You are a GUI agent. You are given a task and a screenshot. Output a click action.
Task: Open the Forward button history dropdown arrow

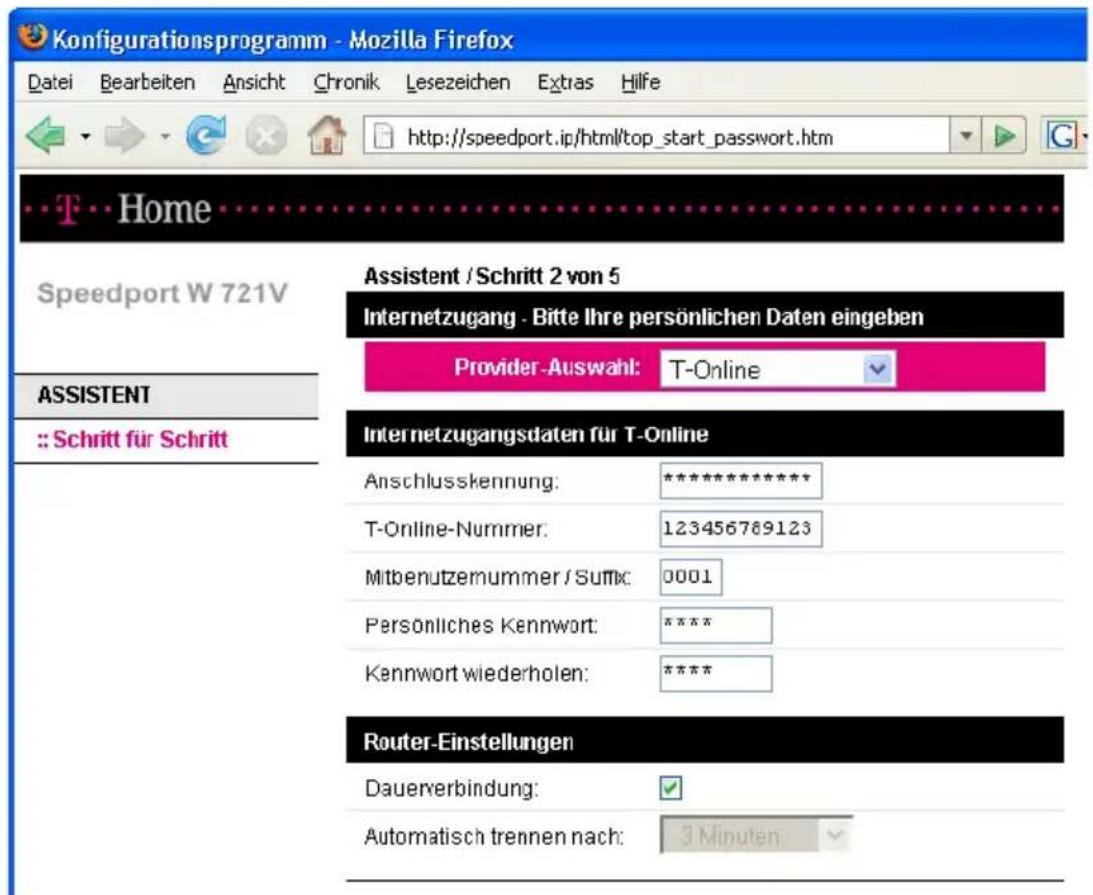click(x=165, y=136)
